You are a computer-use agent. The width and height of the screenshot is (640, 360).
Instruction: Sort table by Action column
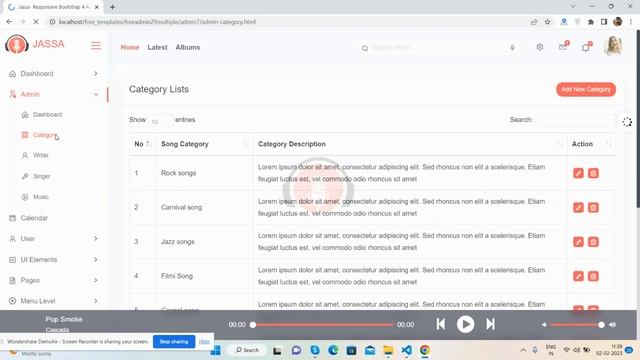[591, 144]
